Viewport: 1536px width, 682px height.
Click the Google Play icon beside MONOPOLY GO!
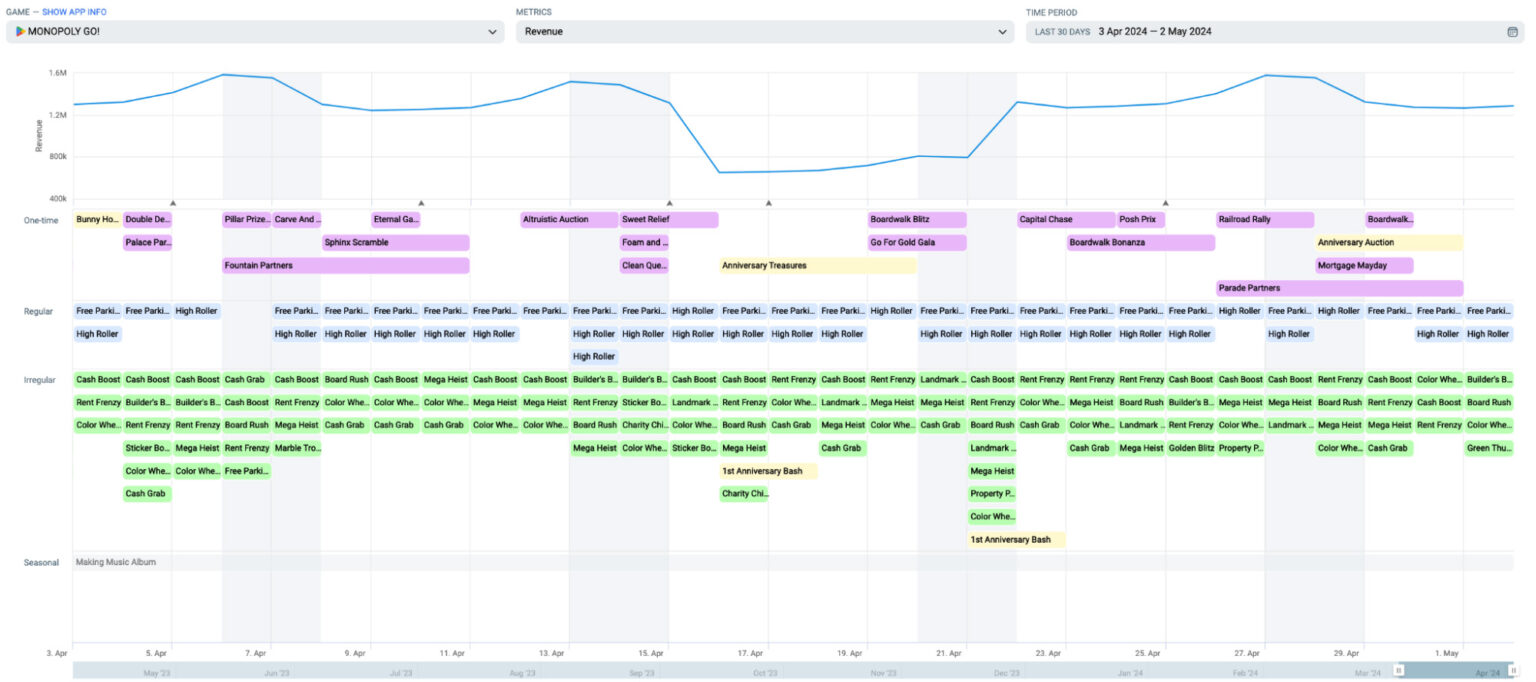click(19, 32)
